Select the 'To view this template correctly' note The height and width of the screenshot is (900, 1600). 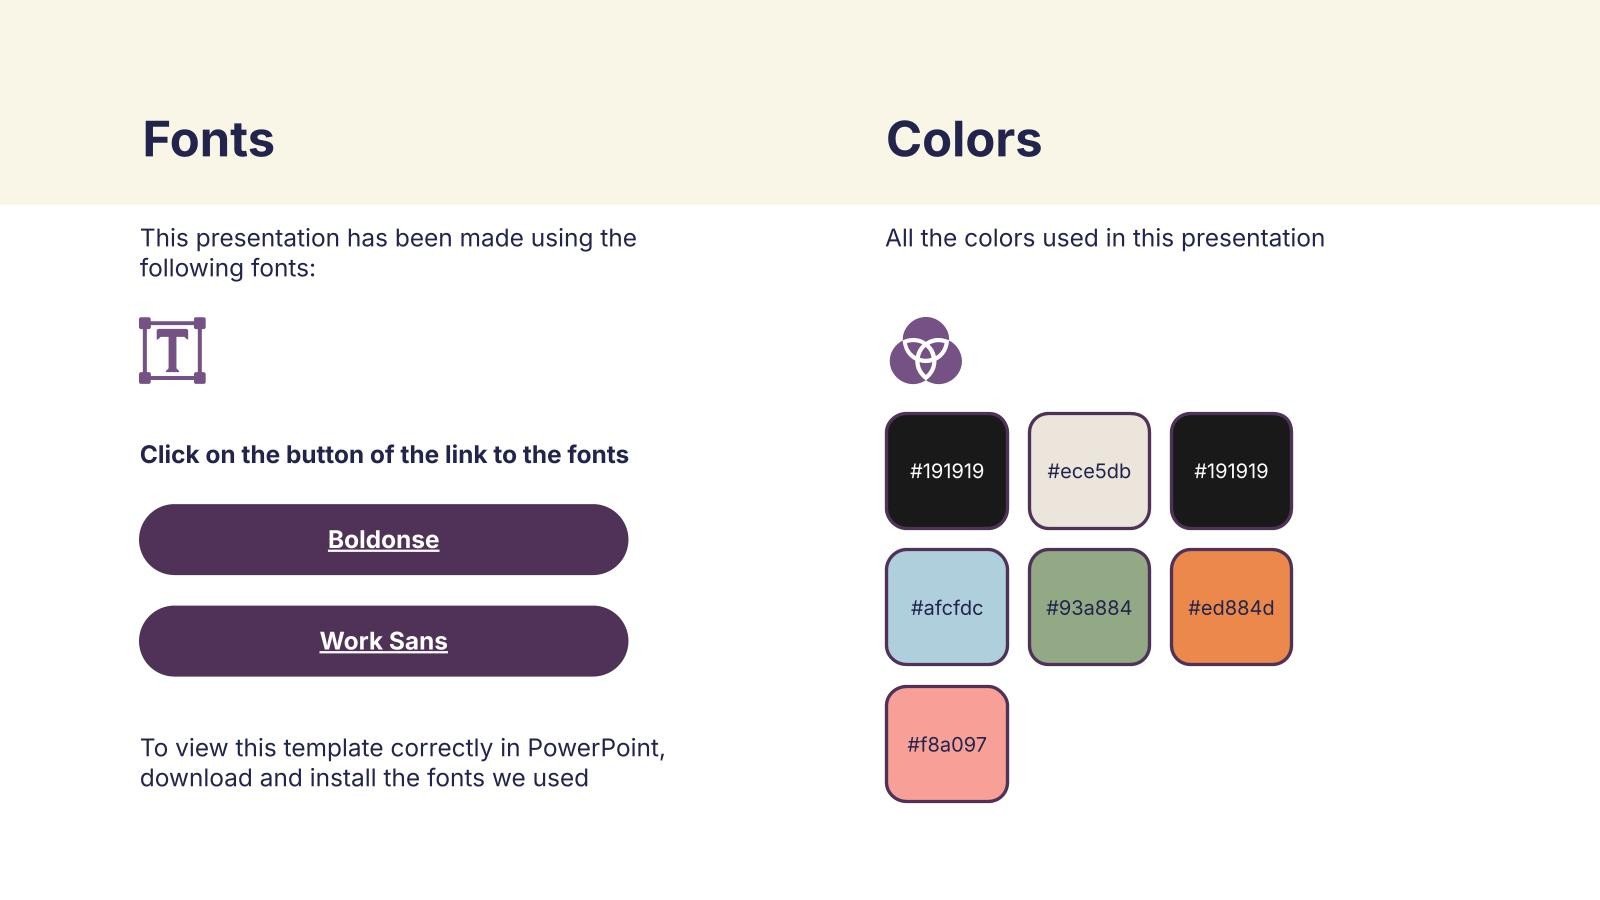[402, 763]
